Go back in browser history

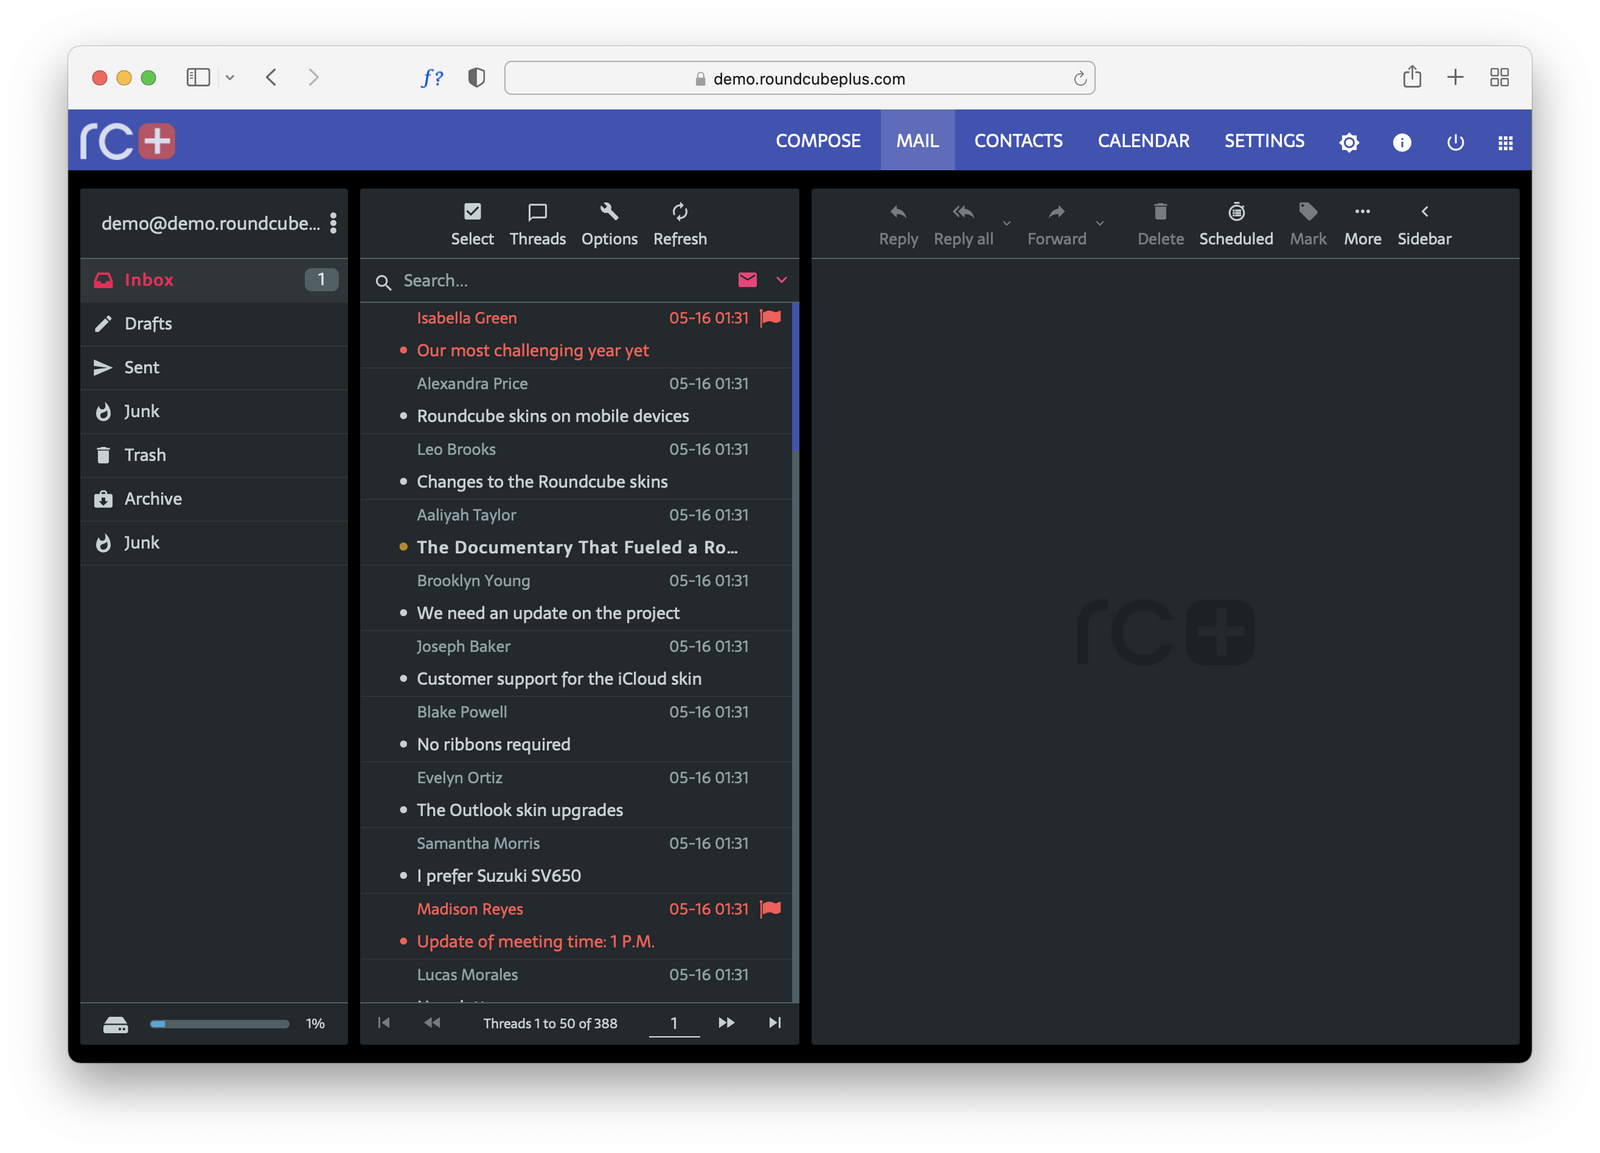click(271, 77)
